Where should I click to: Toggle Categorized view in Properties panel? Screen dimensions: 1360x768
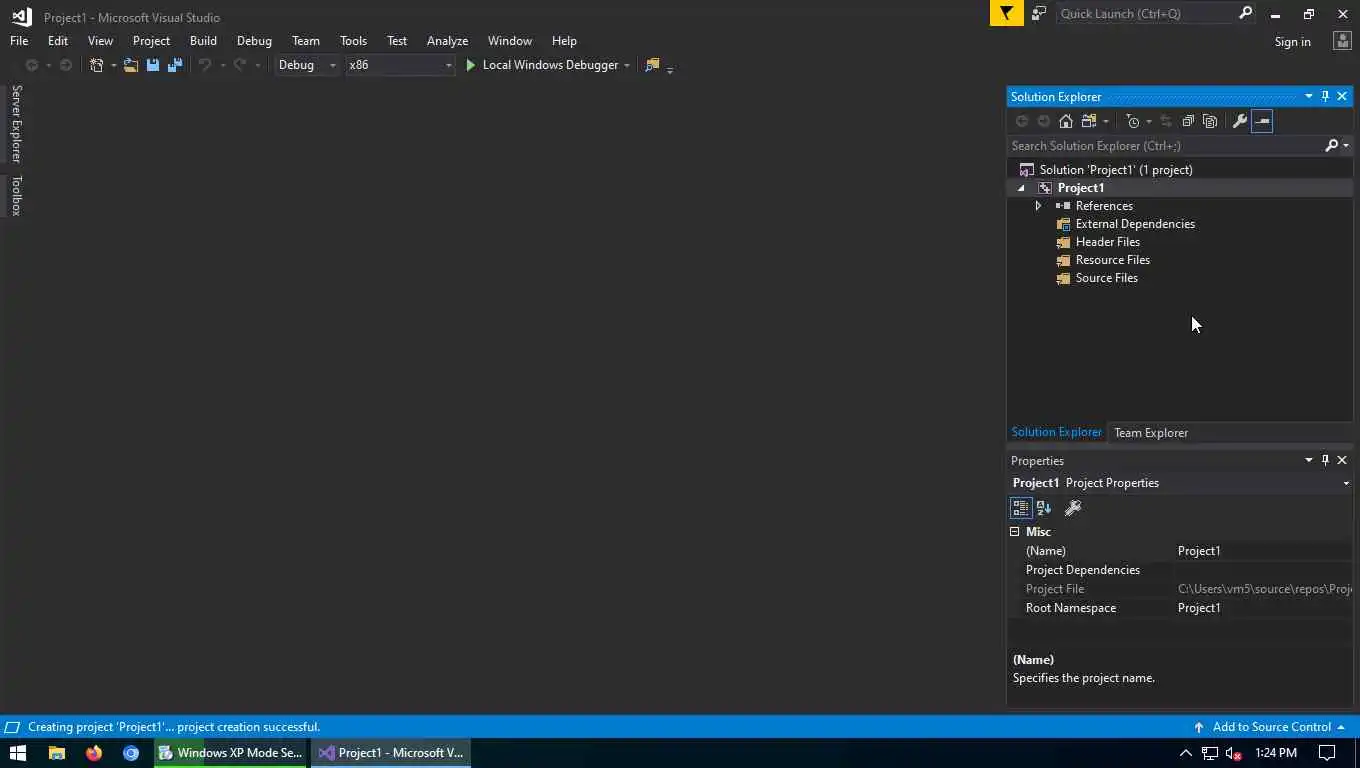click(1021, 508)
